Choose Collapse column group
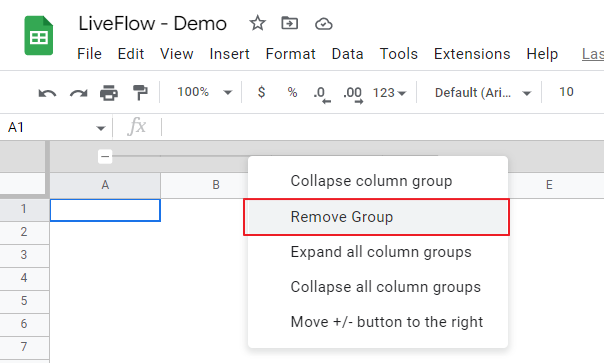This screenshot has width=604, height=363. (x=378, y=181)
